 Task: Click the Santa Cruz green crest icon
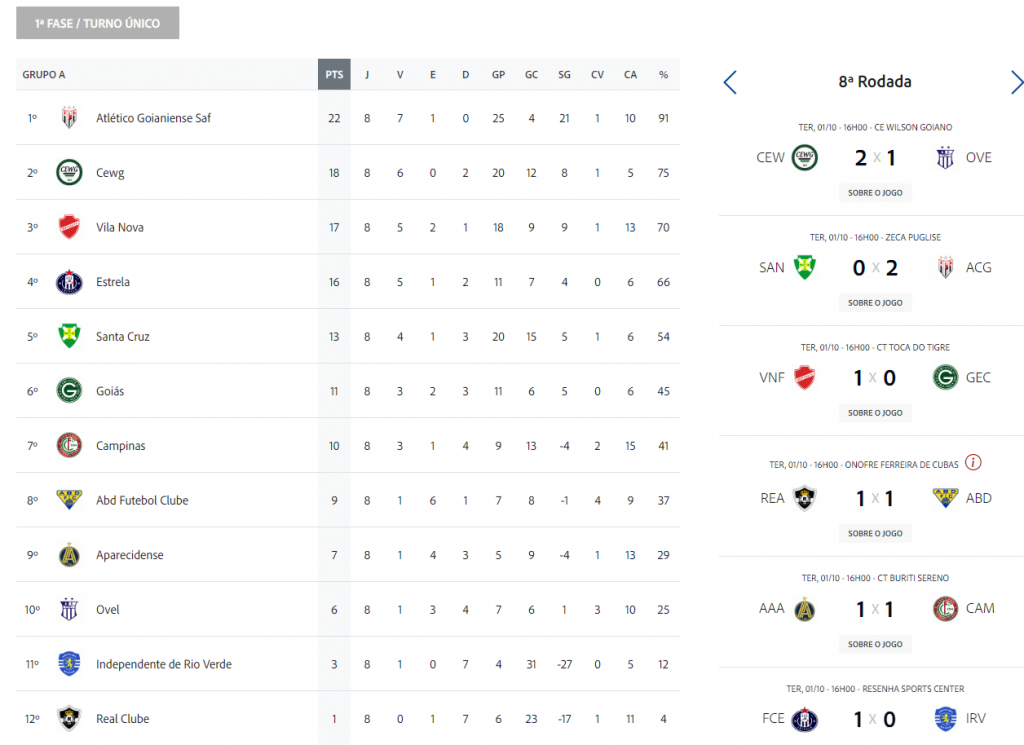(69, 336)
